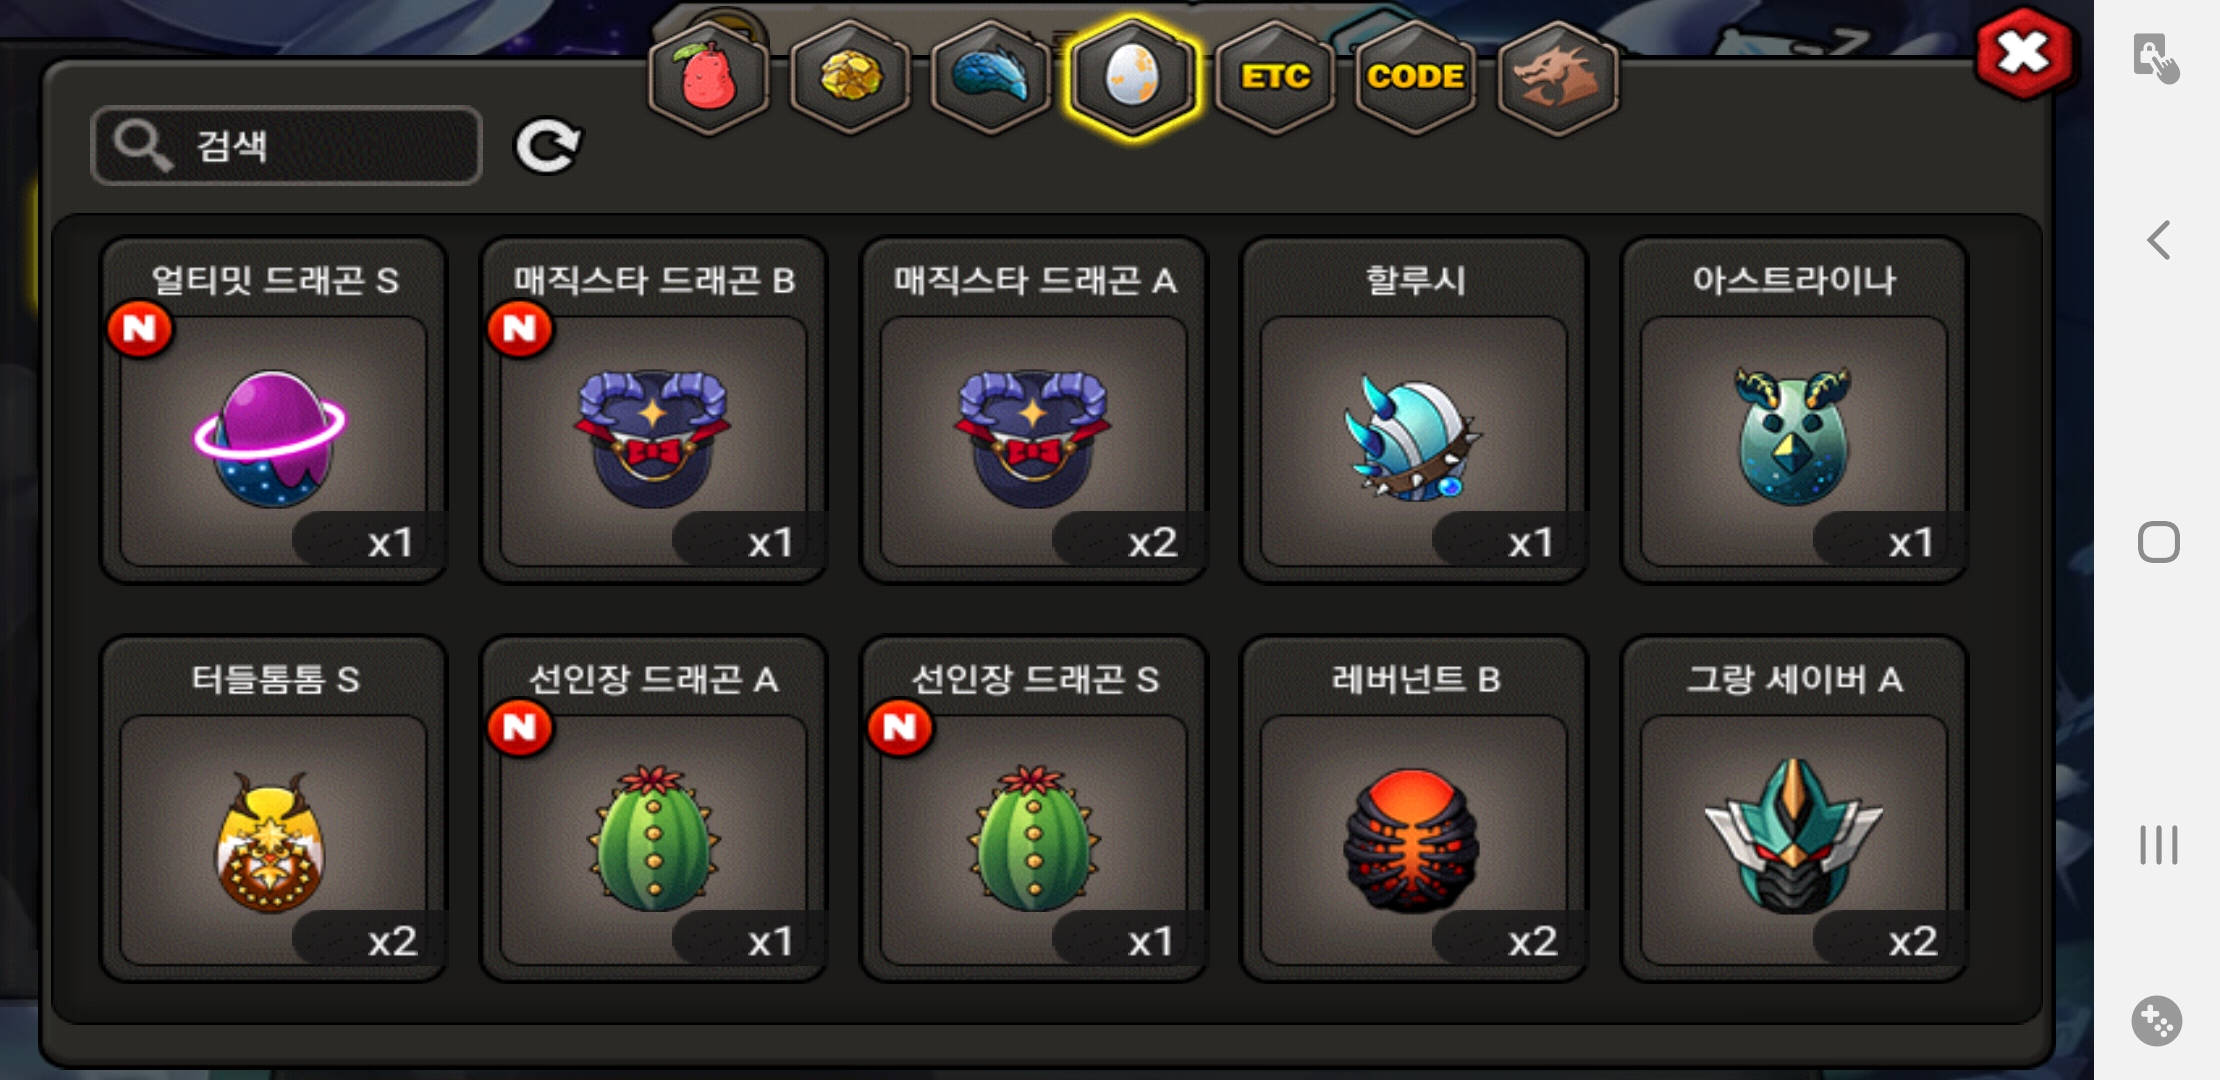This screenshot has width=2220, height=1080.
Task: Open the CODE tab
Action: tap(1416, 78)
